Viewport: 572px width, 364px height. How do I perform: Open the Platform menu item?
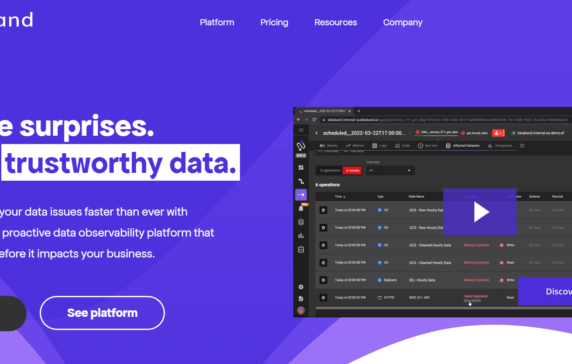point(217,23)
